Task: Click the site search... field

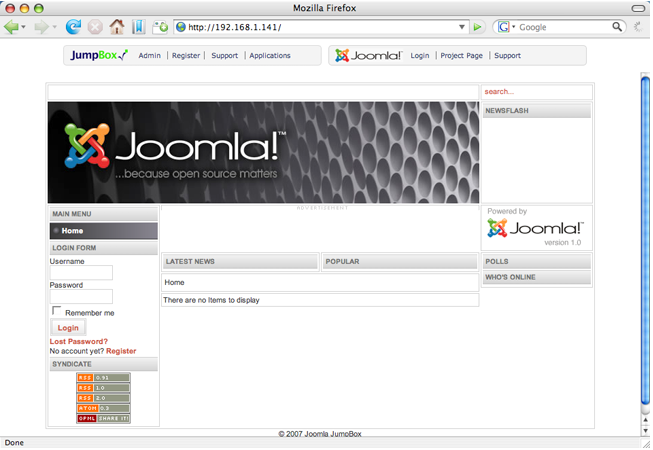Action: click(537, 92)
